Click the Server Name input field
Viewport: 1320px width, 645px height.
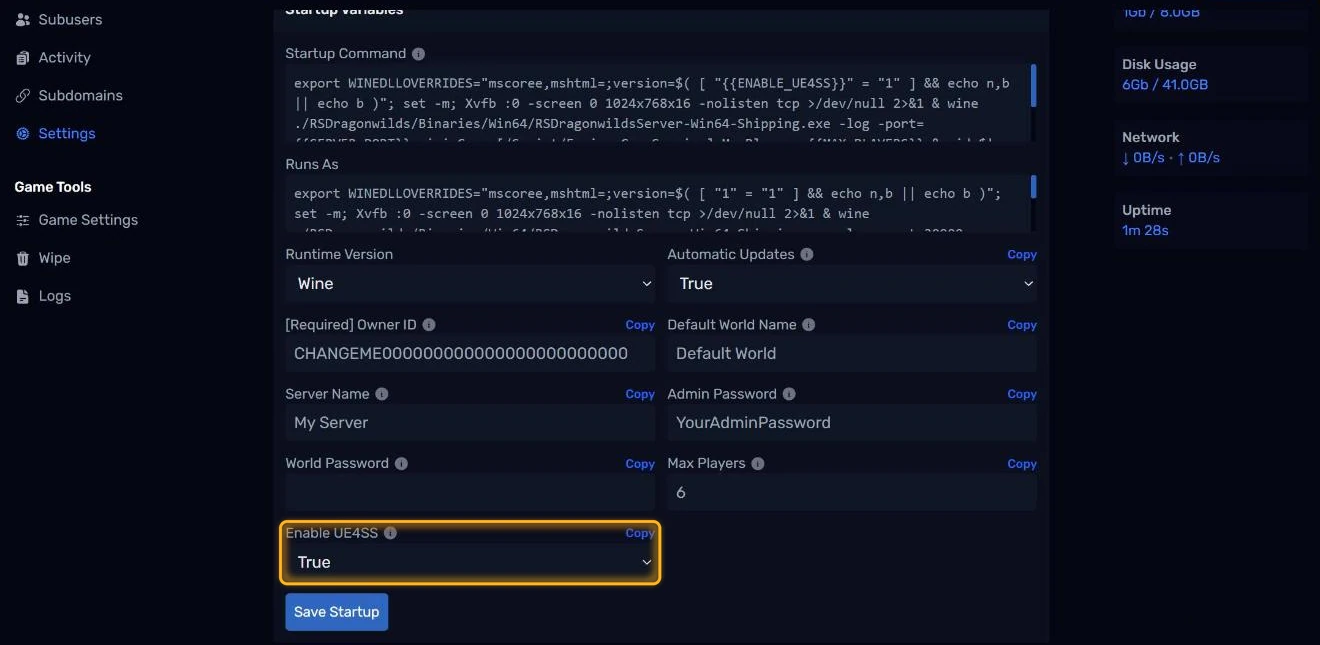click(470, 423)
